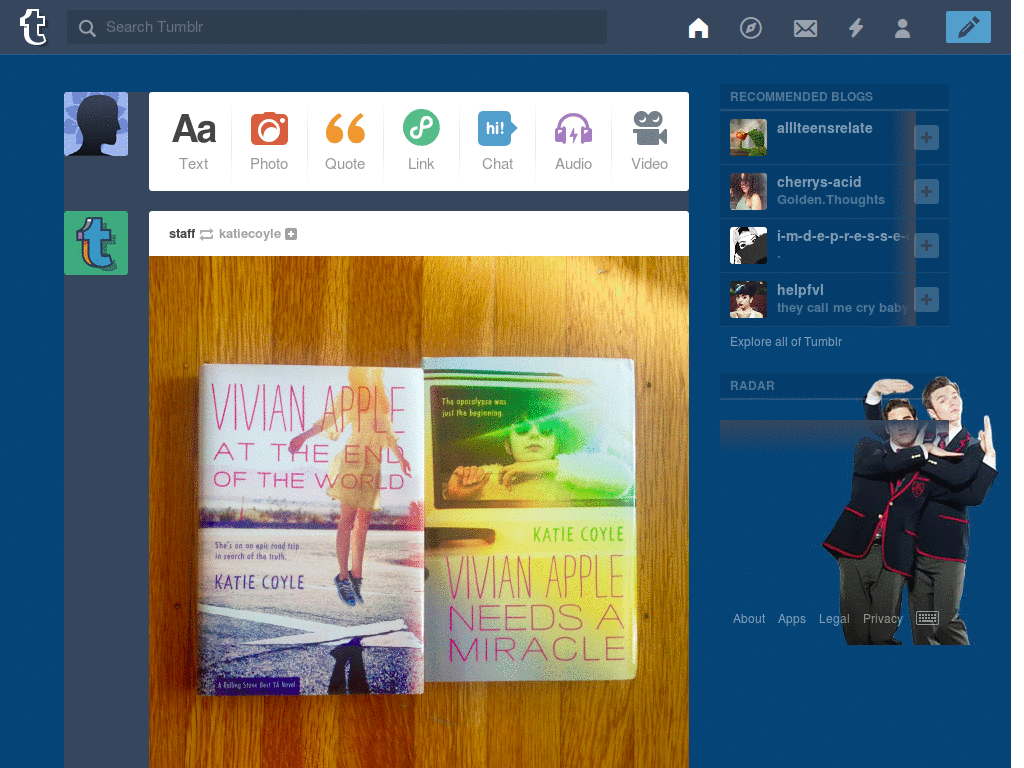Click 'they call me cry baby' subtitle

pos(842,308)
